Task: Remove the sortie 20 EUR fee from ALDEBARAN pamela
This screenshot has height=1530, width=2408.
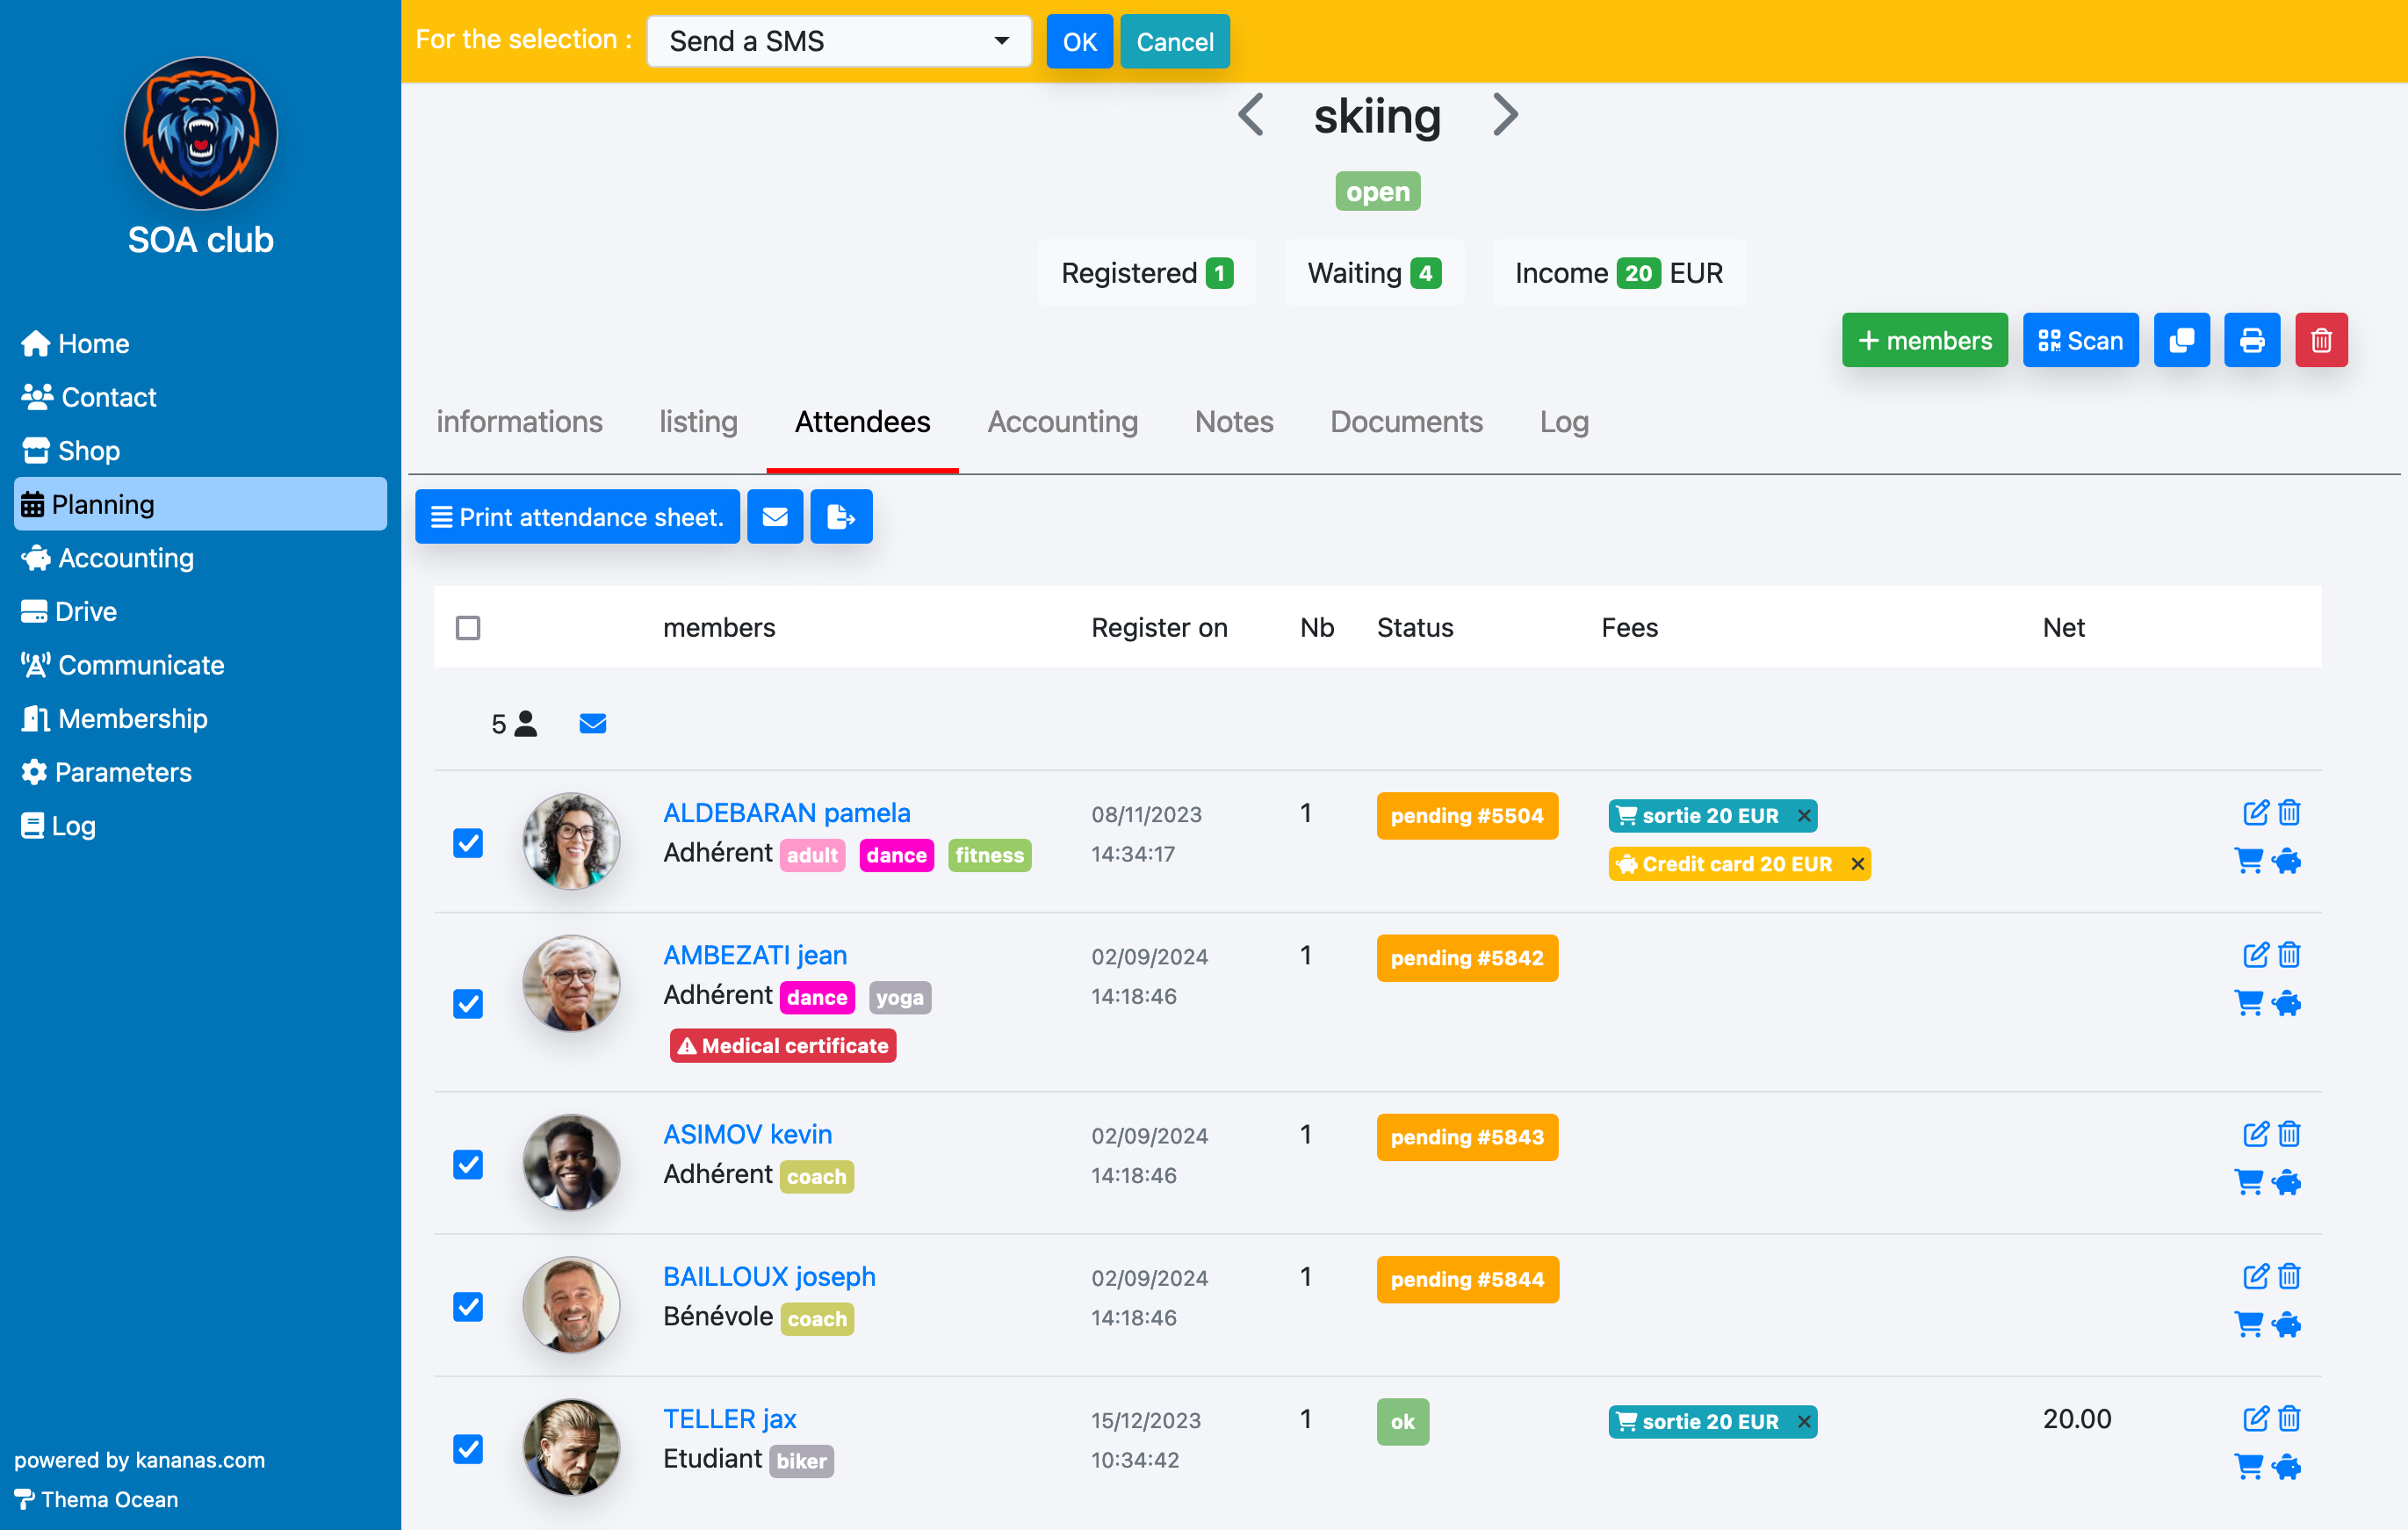Action: point(1804,815)
